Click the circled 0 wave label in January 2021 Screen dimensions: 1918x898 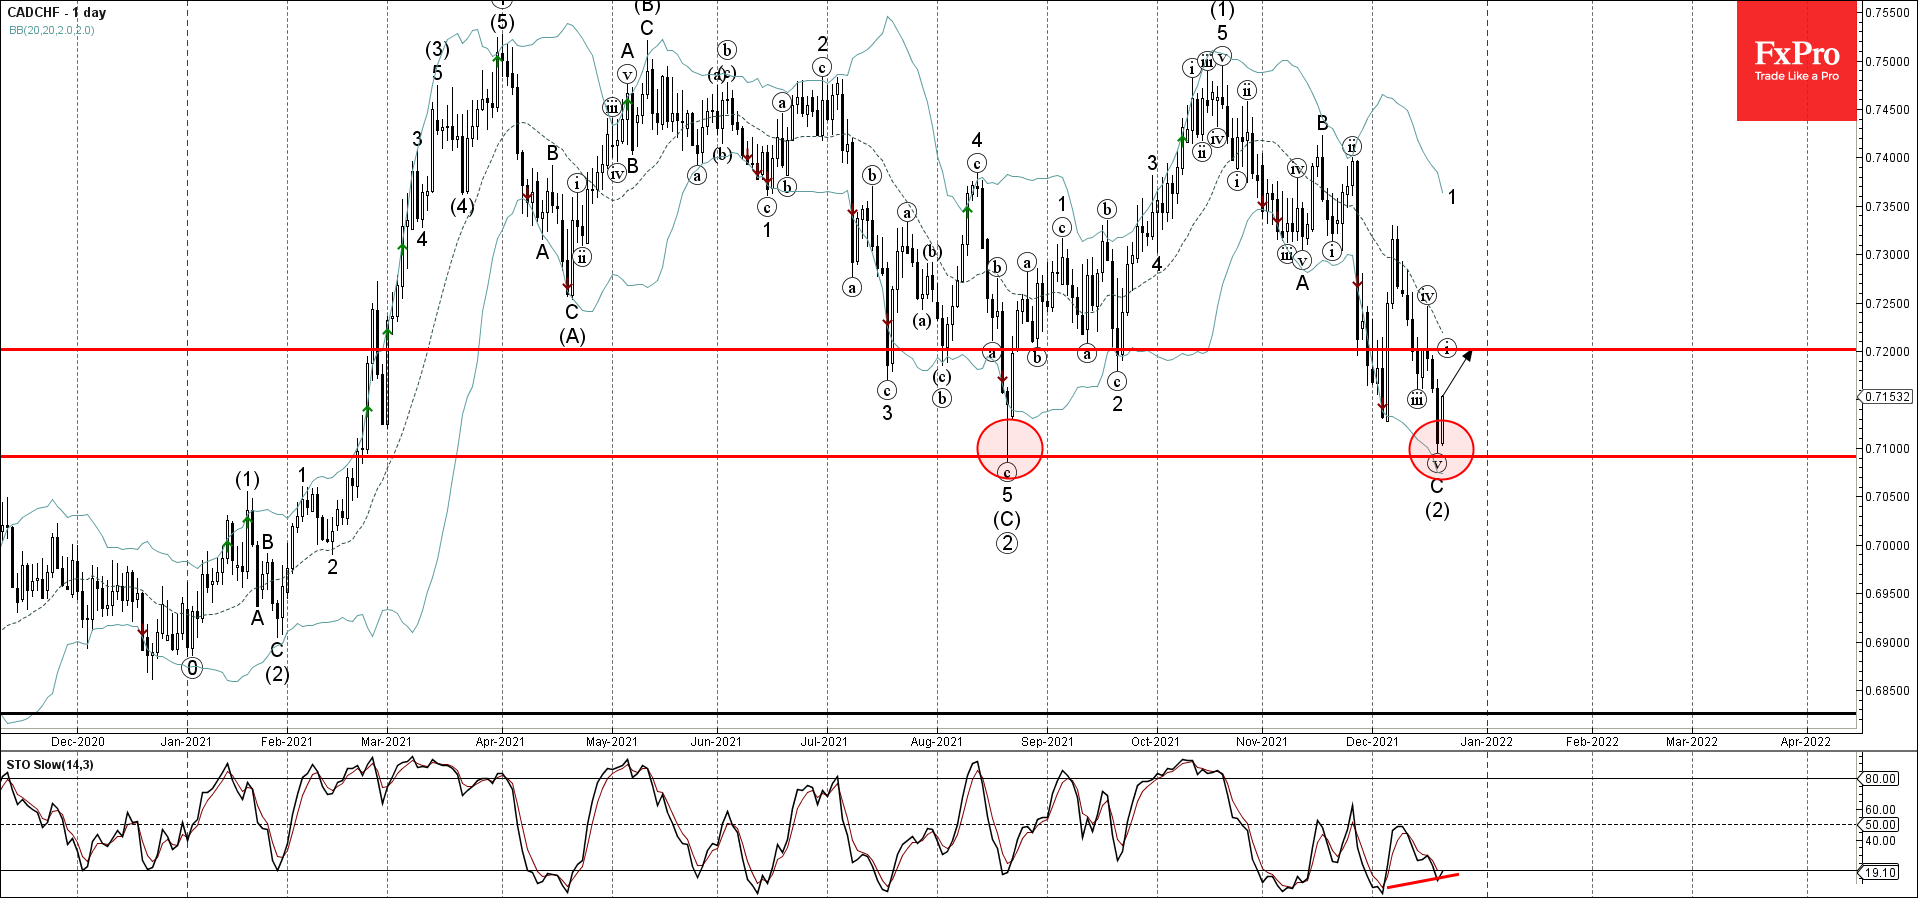point(192,668)
